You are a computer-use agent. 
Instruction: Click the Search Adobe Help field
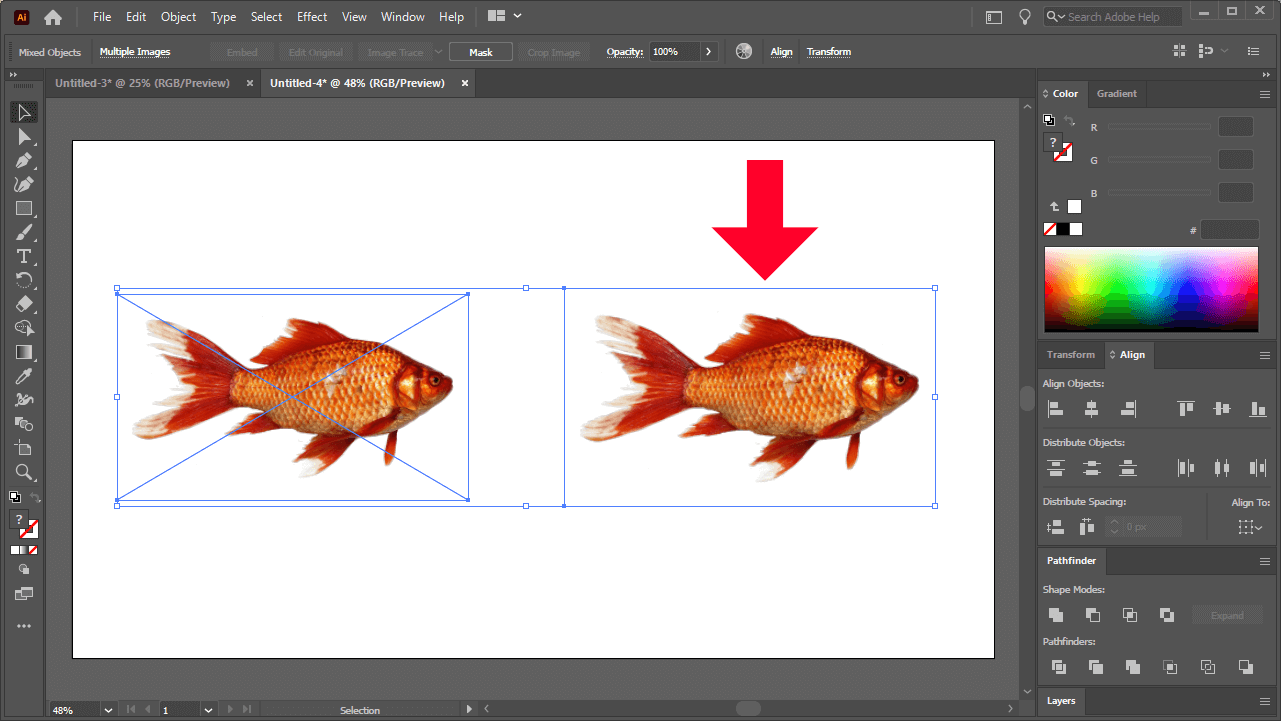click(x=1113, y=17)
